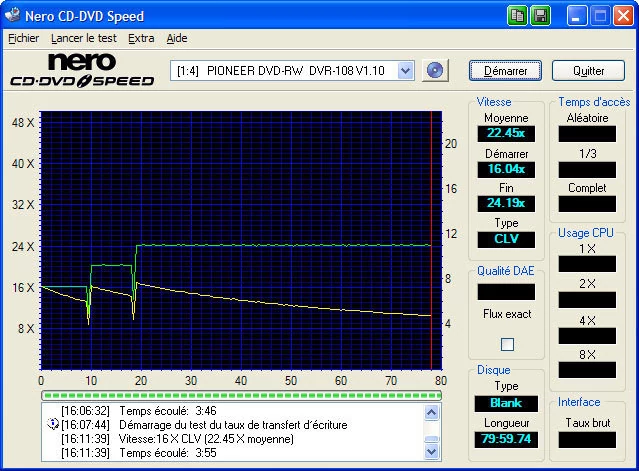Click the Nero app icon in title bar

point(12,15)
